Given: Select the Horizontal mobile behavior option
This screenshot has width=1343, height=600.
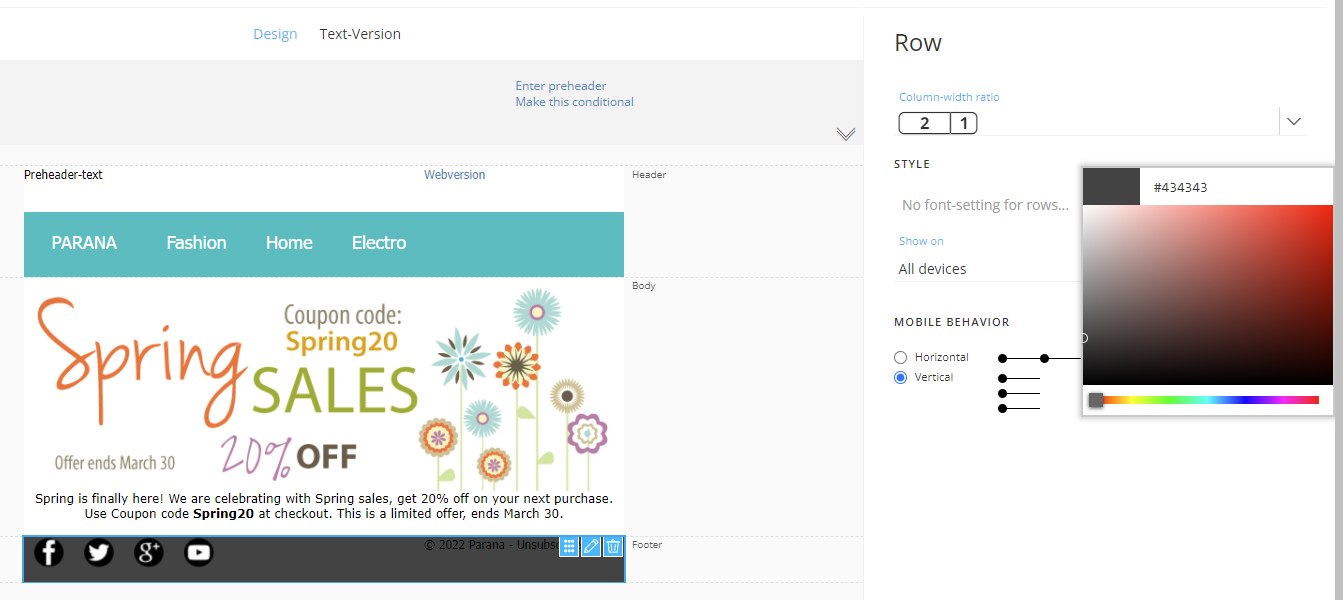Looking at the screenshot, I should pyautogui.click(x=901, y=357).
